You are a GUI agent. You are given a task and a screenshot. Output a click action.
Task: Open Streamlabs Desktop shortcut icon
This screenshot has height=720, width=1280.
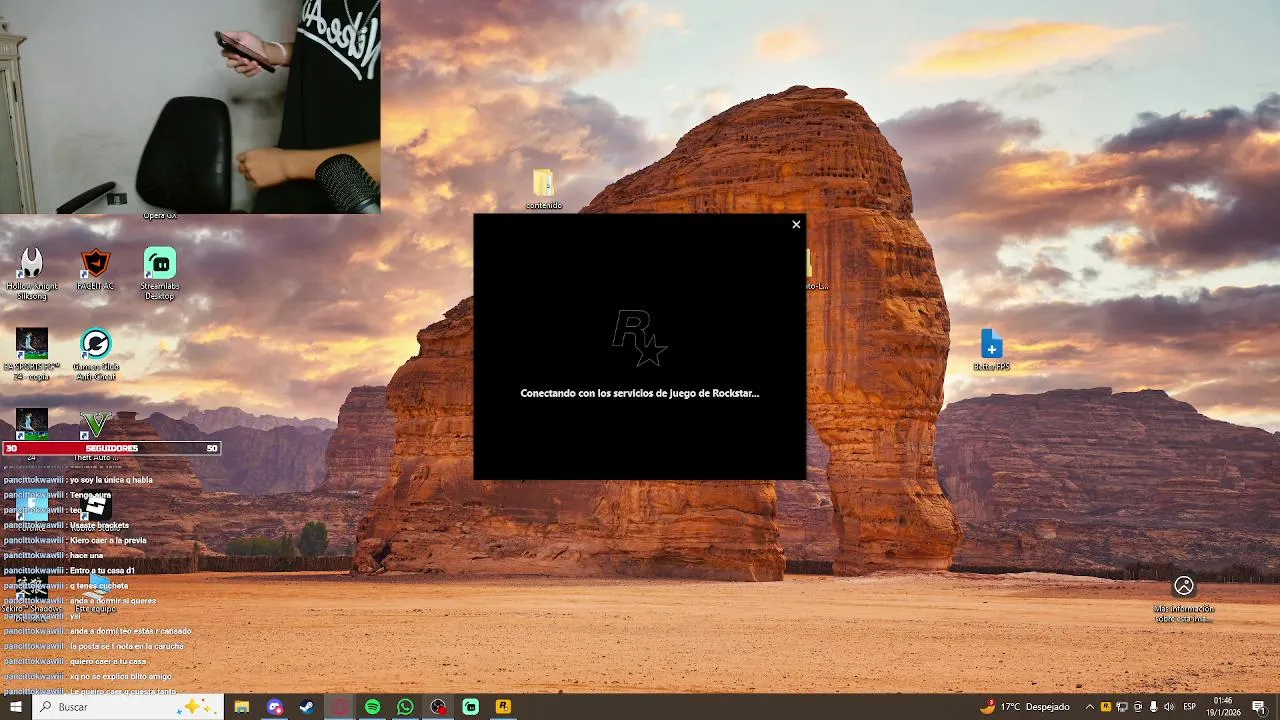[159, 273]
